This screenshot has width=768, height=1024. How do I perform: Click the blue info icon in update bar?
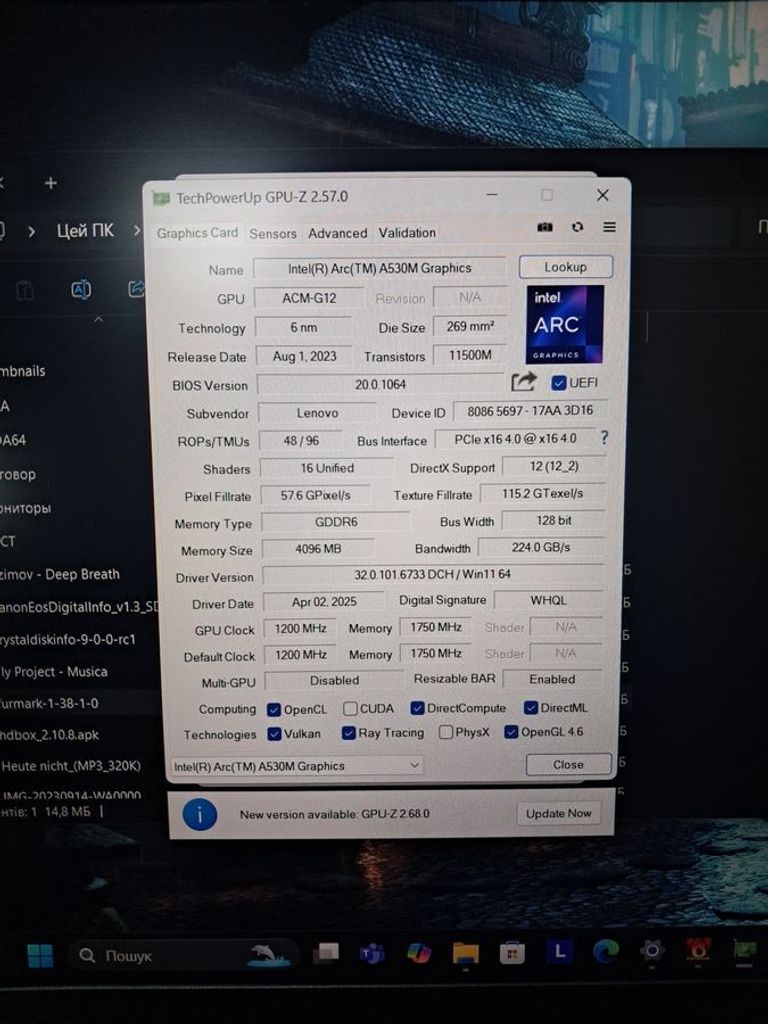(200, 815)
